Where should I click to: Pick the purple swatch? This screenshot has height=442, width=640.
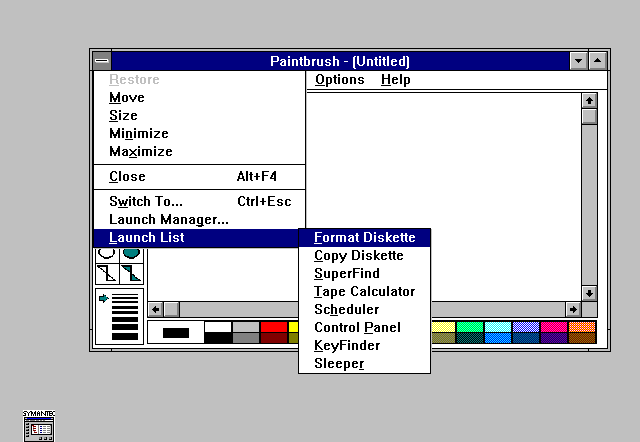tap(554, 338)
